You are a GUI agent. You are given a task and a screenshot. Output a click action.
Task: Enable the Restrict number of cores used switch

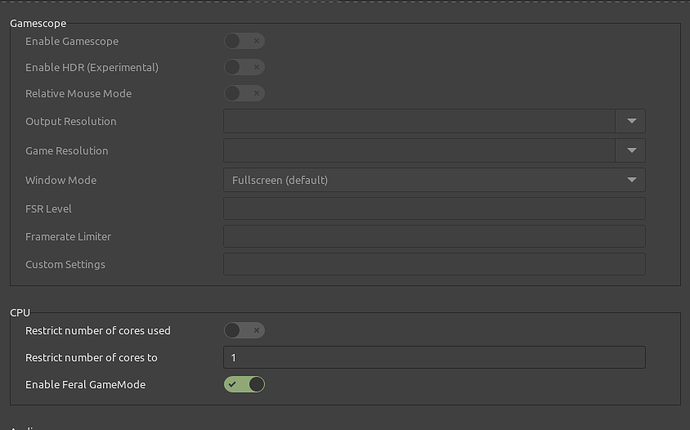(244, 330)
